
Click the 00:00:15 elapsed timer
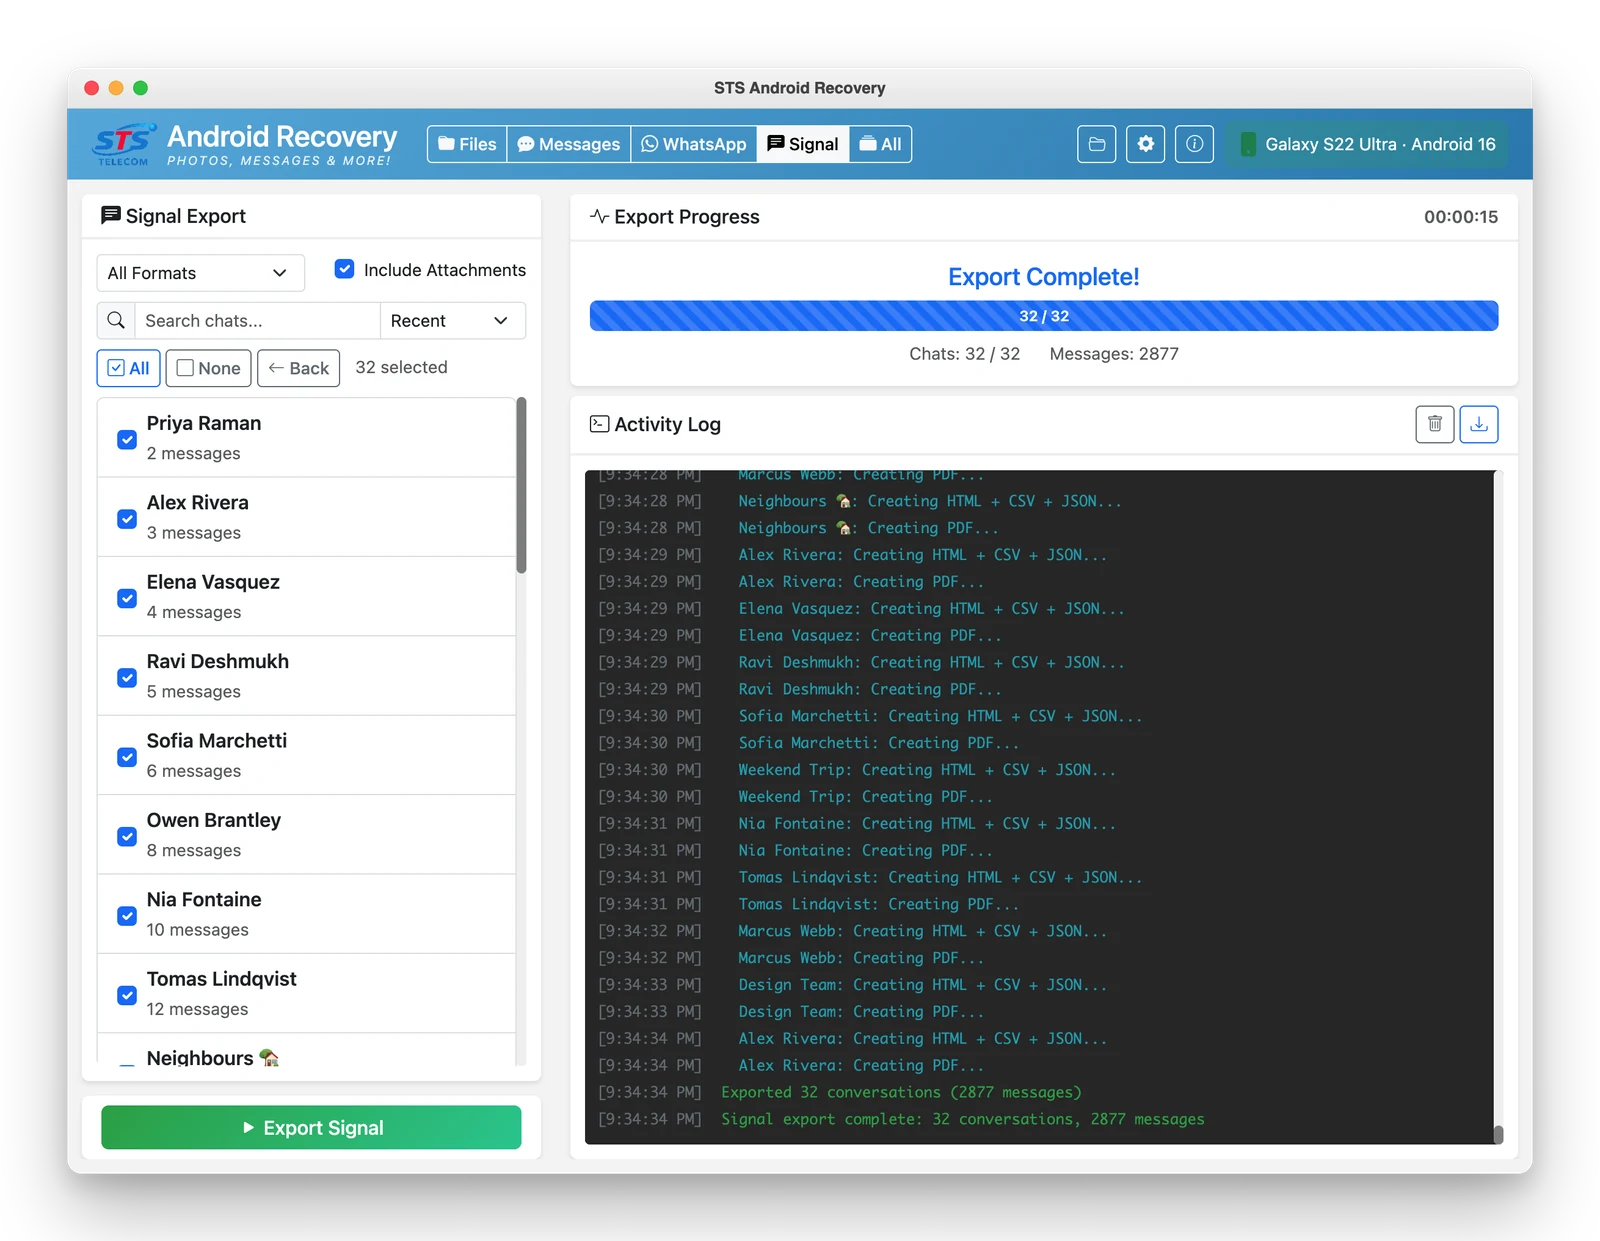click(1460, 217)
